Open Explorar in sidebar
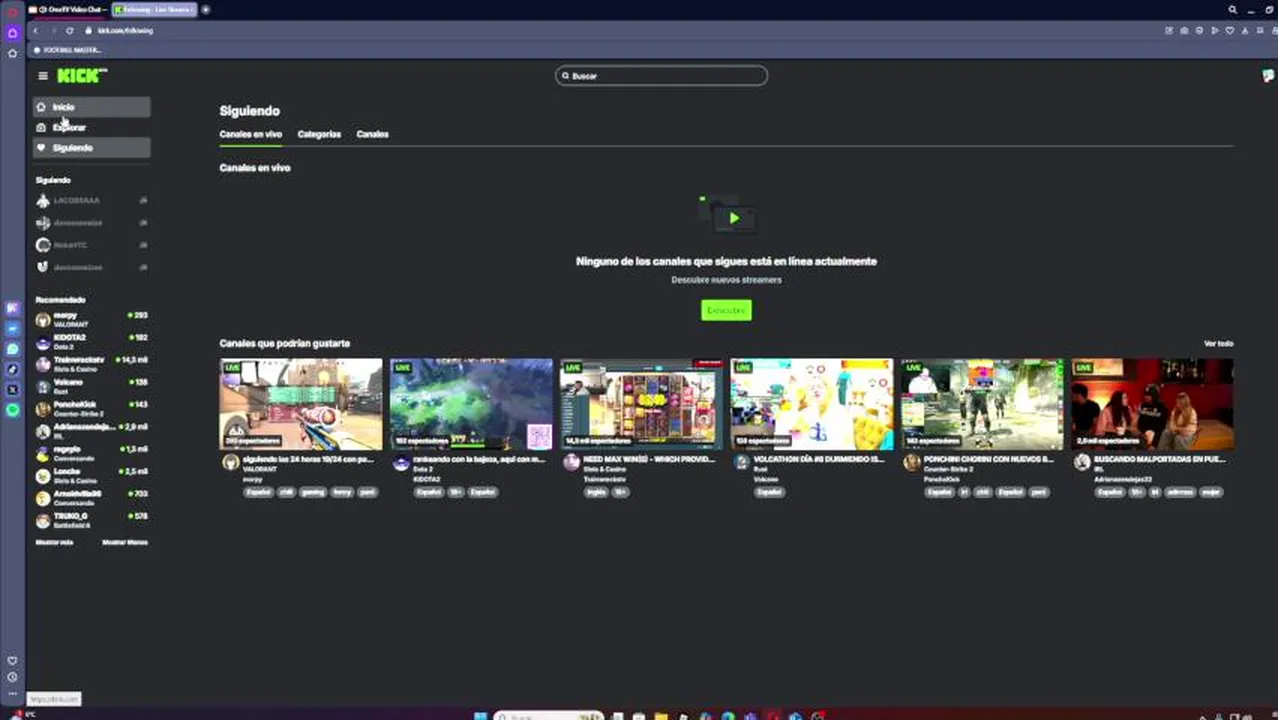This screenshot has width=1278, height=720. point(91,127)
